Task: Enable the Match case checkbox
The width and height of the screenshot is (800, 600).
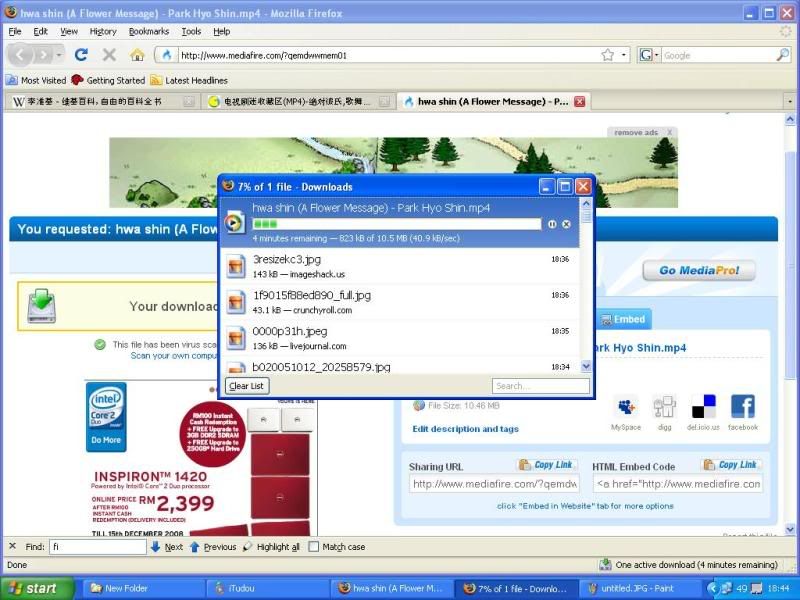Action: 314,547
